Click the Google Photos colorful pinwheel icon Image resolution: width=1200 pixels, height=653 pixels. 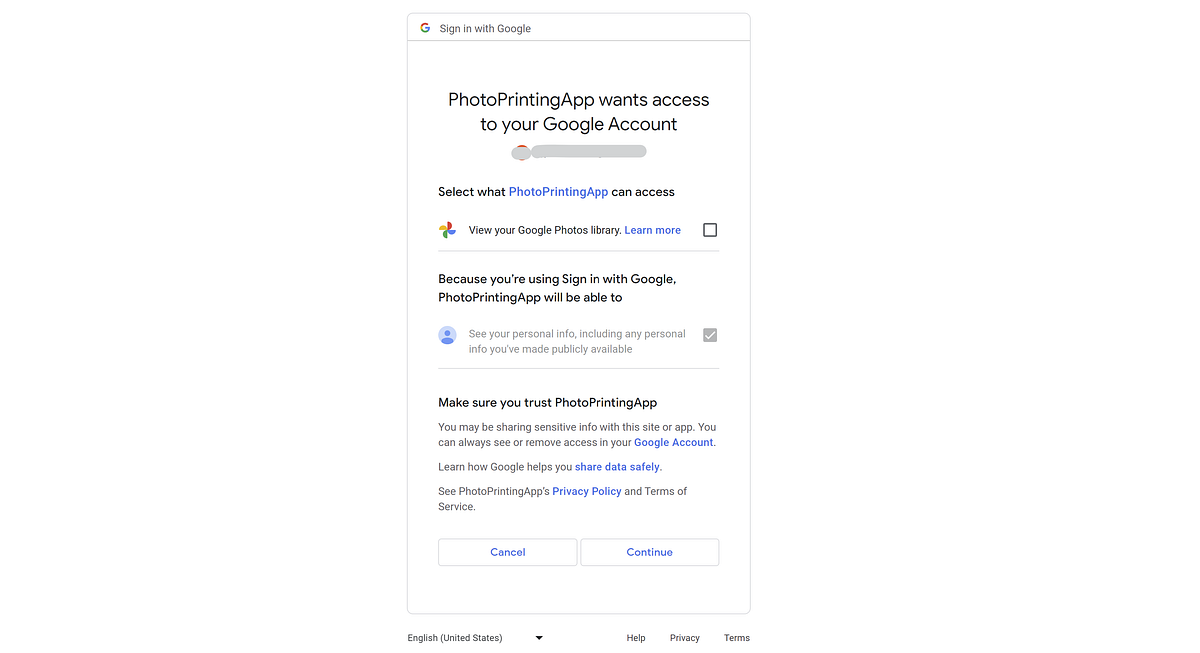(x=447, y=229)
